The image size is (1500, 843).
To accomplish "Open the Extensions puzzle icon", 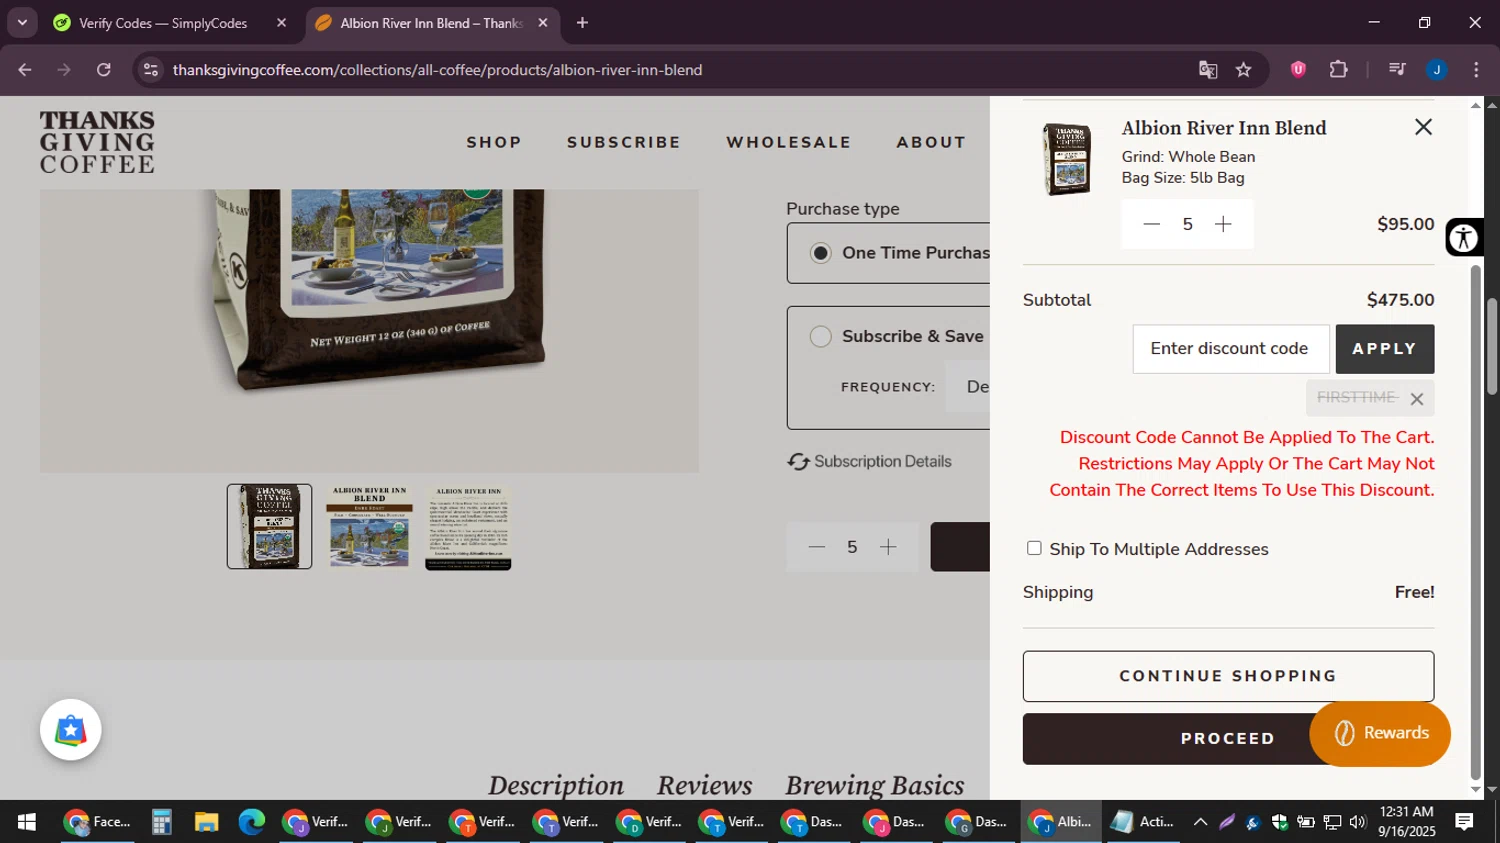I will pos(1339,70).
